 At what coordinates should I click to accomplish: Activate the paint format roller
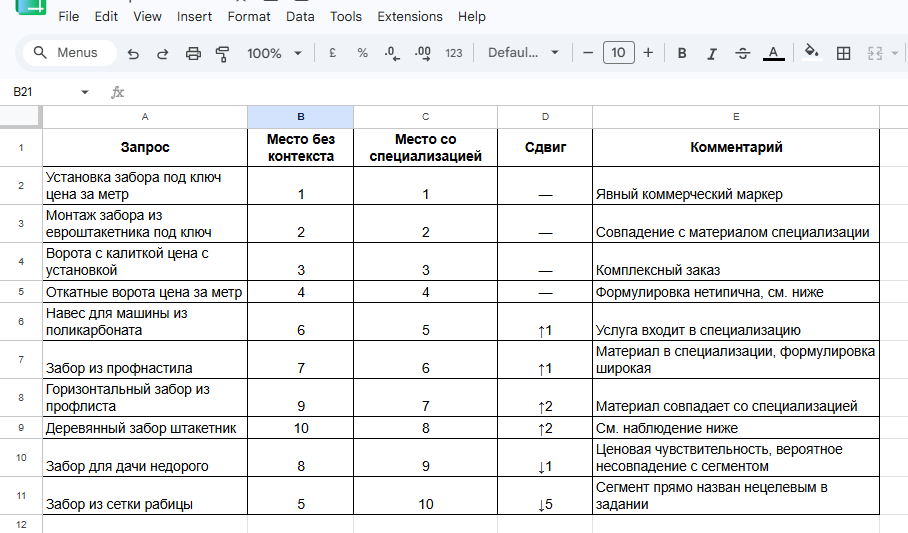point(222,53)
